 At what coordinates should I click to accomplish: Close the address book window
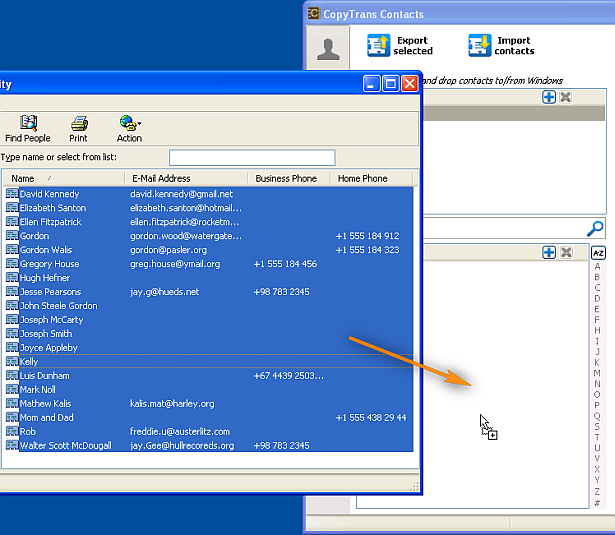click(409, 84)
